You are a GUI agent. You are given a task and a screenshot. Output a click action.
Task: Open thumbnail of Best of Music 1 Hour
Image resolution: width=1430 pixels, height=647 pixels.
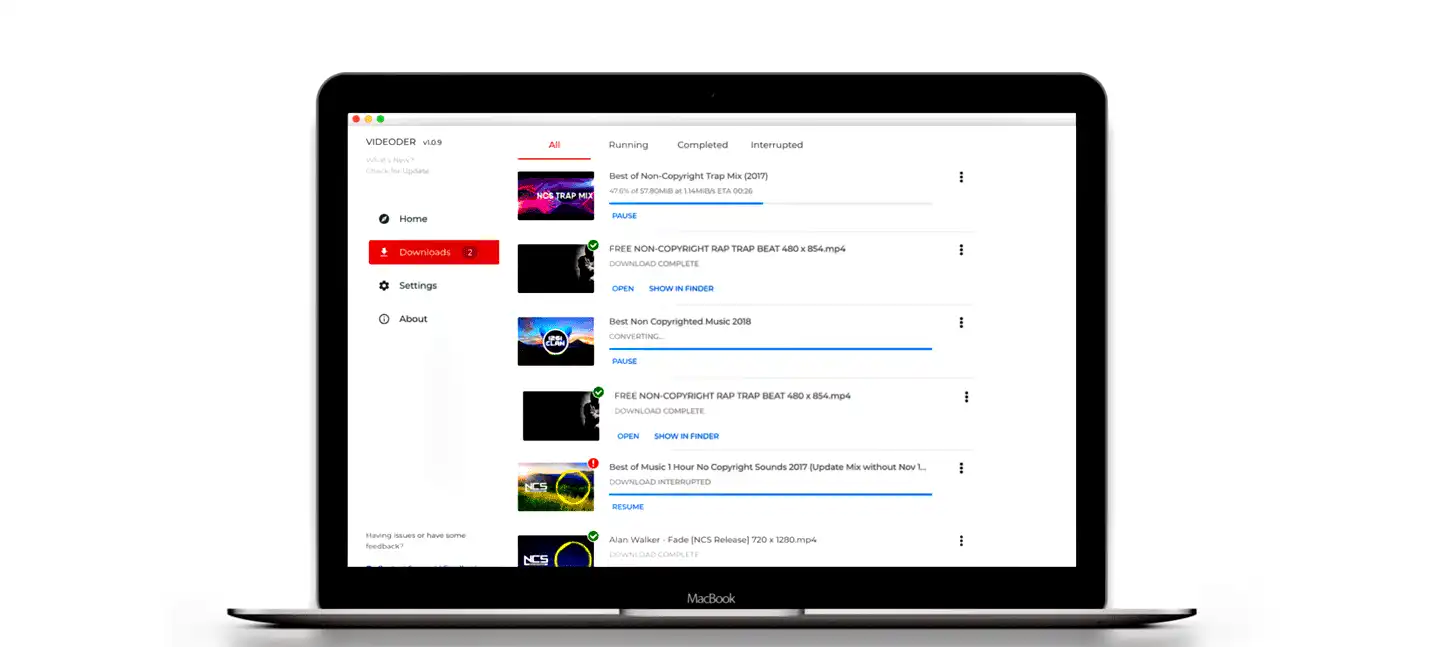click(556, 487)
